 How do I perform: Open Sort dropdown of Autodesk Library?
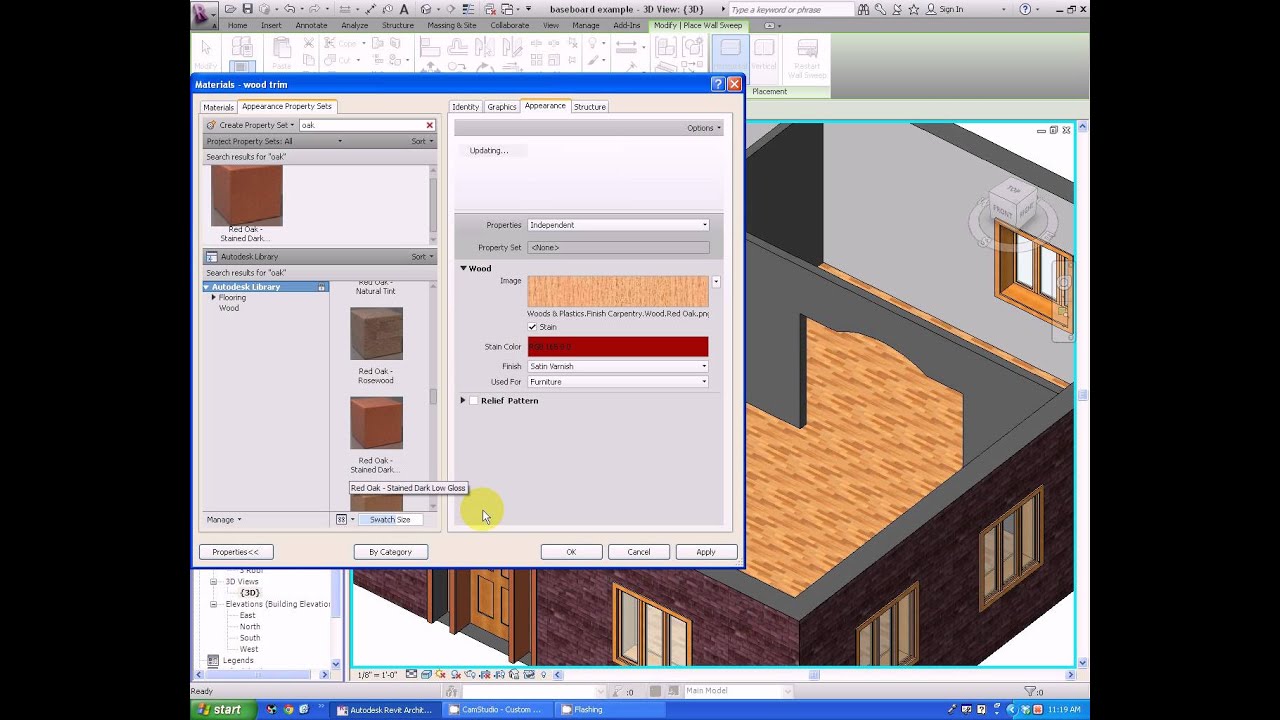click(422, 257)
